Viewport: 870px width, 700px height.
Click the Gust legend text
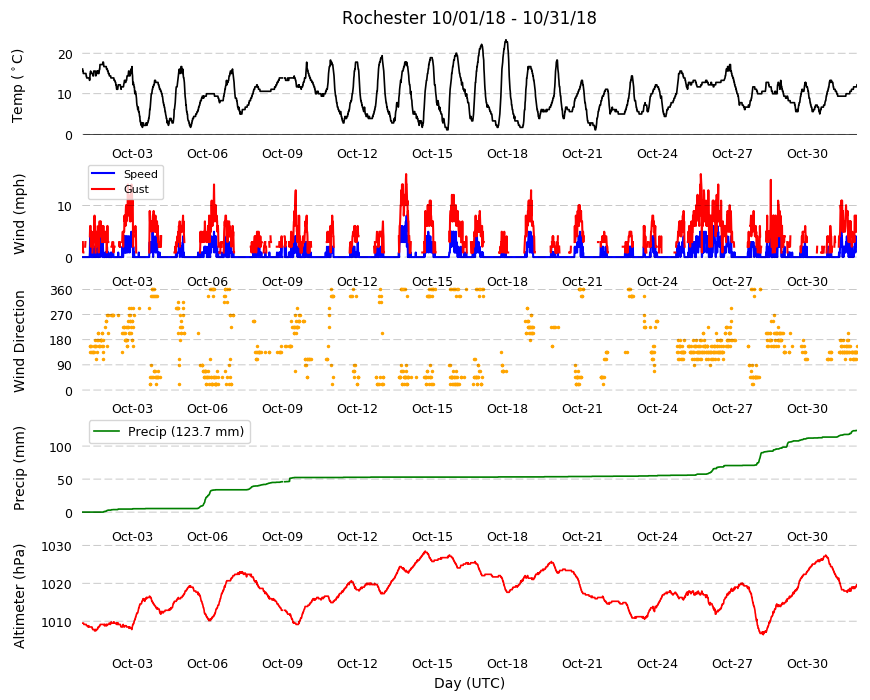(136, 189)
